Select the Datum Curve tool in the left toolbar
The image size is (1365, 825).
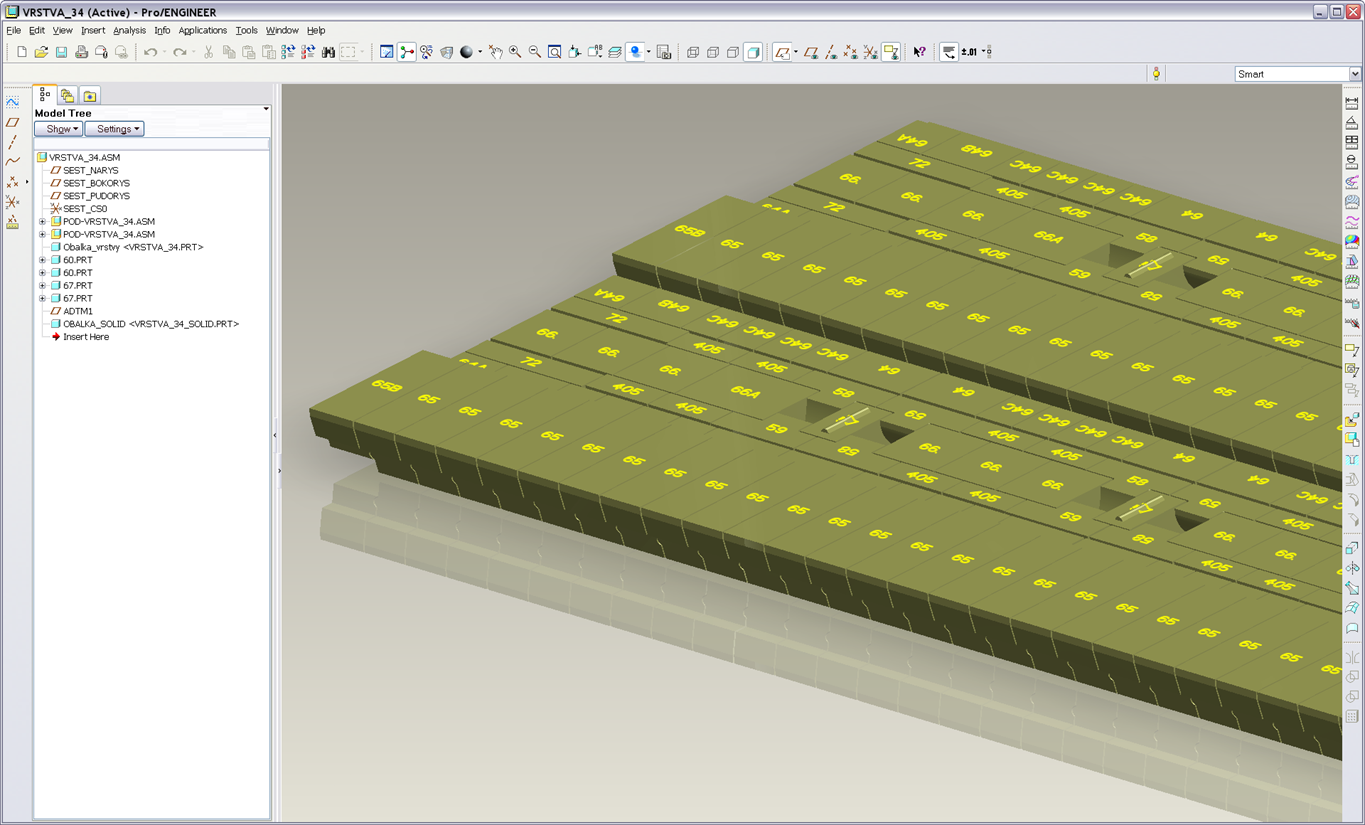coord(12,162)
